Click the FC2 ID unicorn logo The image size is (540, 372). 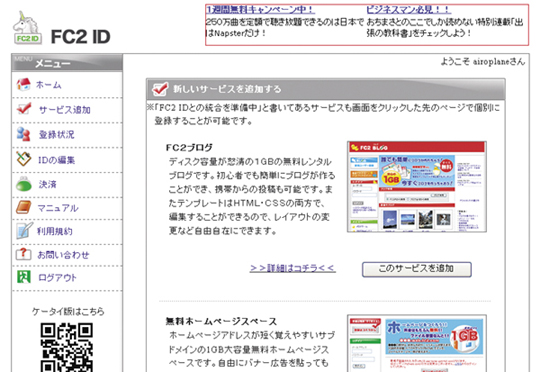28,28
